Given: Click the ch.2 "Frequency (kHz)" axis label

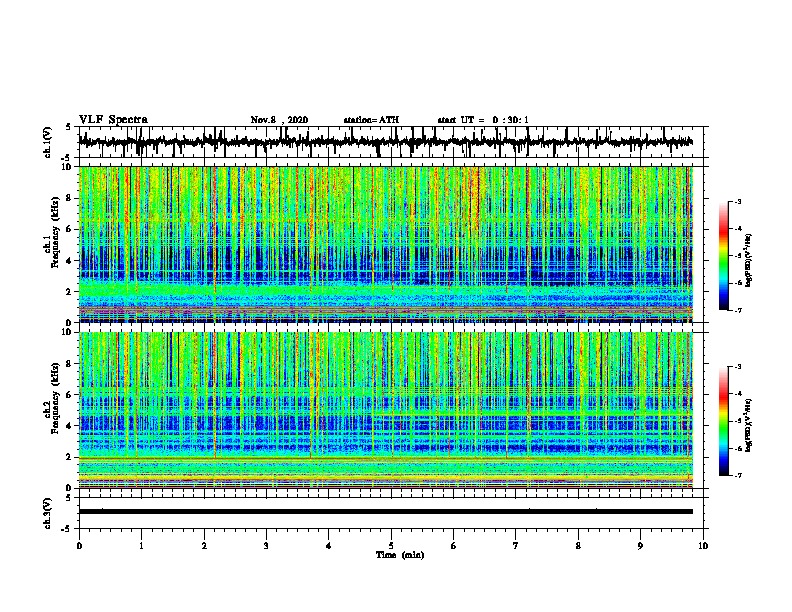Looking at the screenshot, I should point(56,398).
